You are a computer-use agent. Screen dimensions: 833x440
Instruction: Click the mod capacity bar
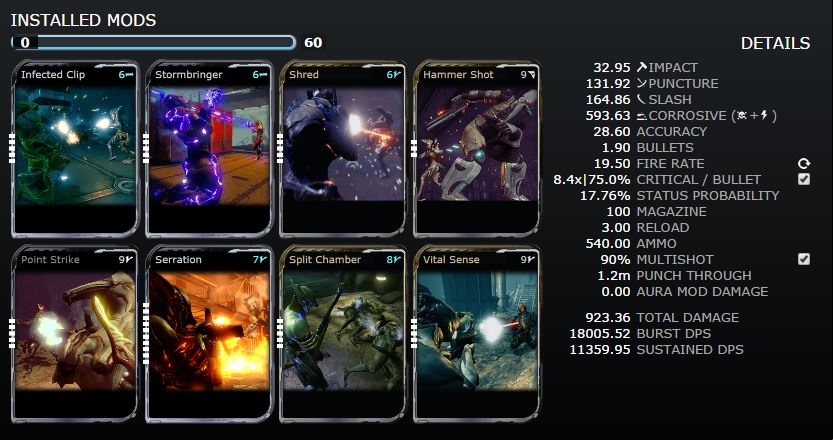(x=153, y=43)
